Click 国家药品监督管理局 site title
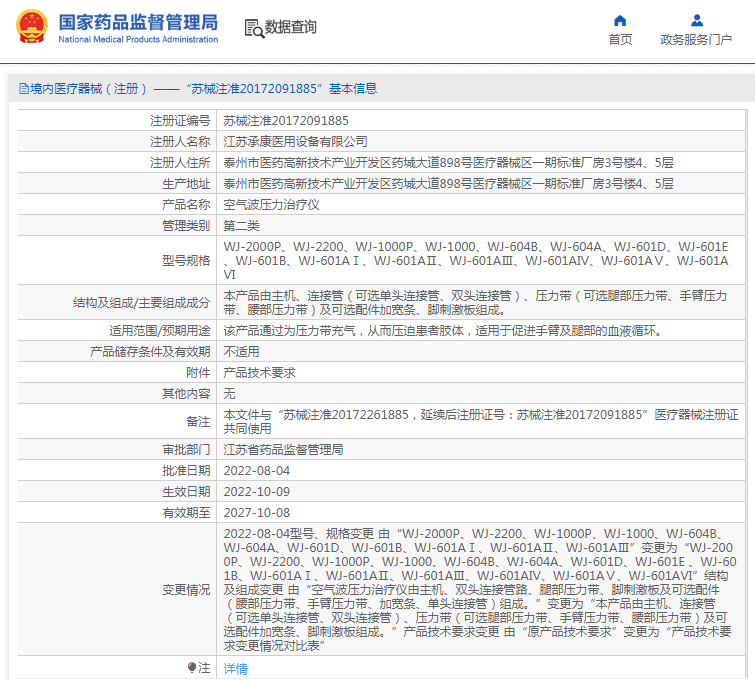This screenshot has width=755, height=680. 138,22
